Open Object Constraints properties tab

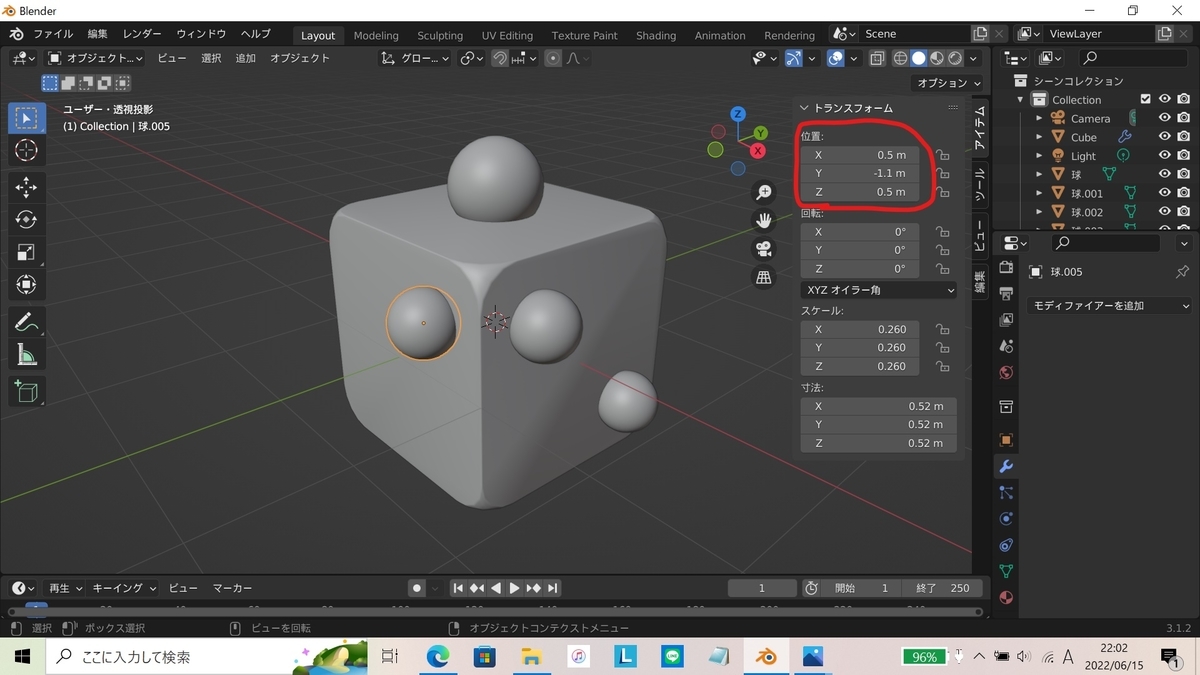tap(1006, 545)
